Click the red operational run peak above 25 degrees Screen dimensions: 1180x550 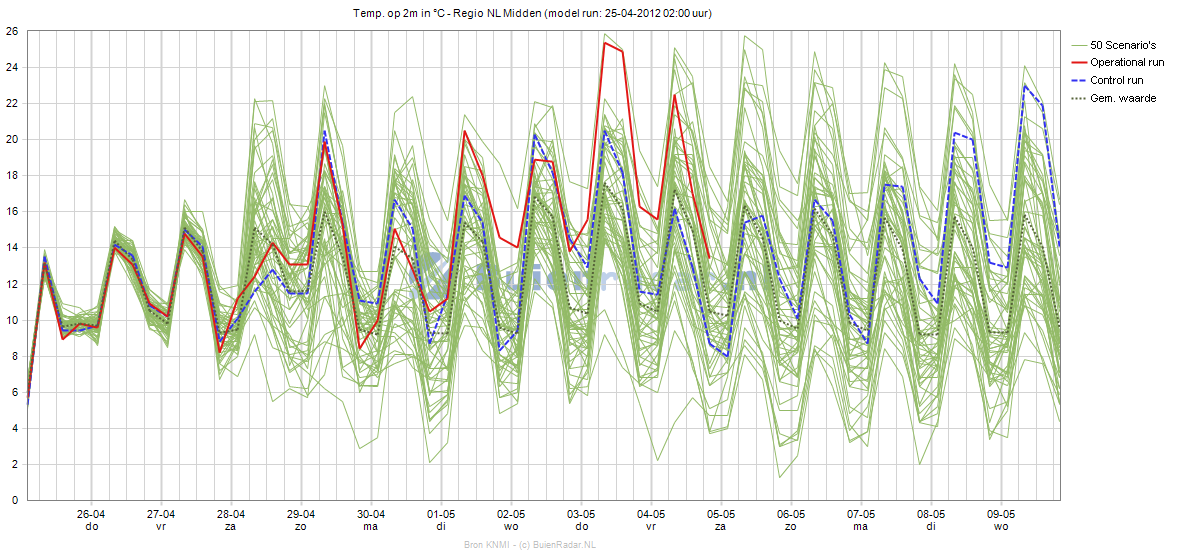point(605,43)
